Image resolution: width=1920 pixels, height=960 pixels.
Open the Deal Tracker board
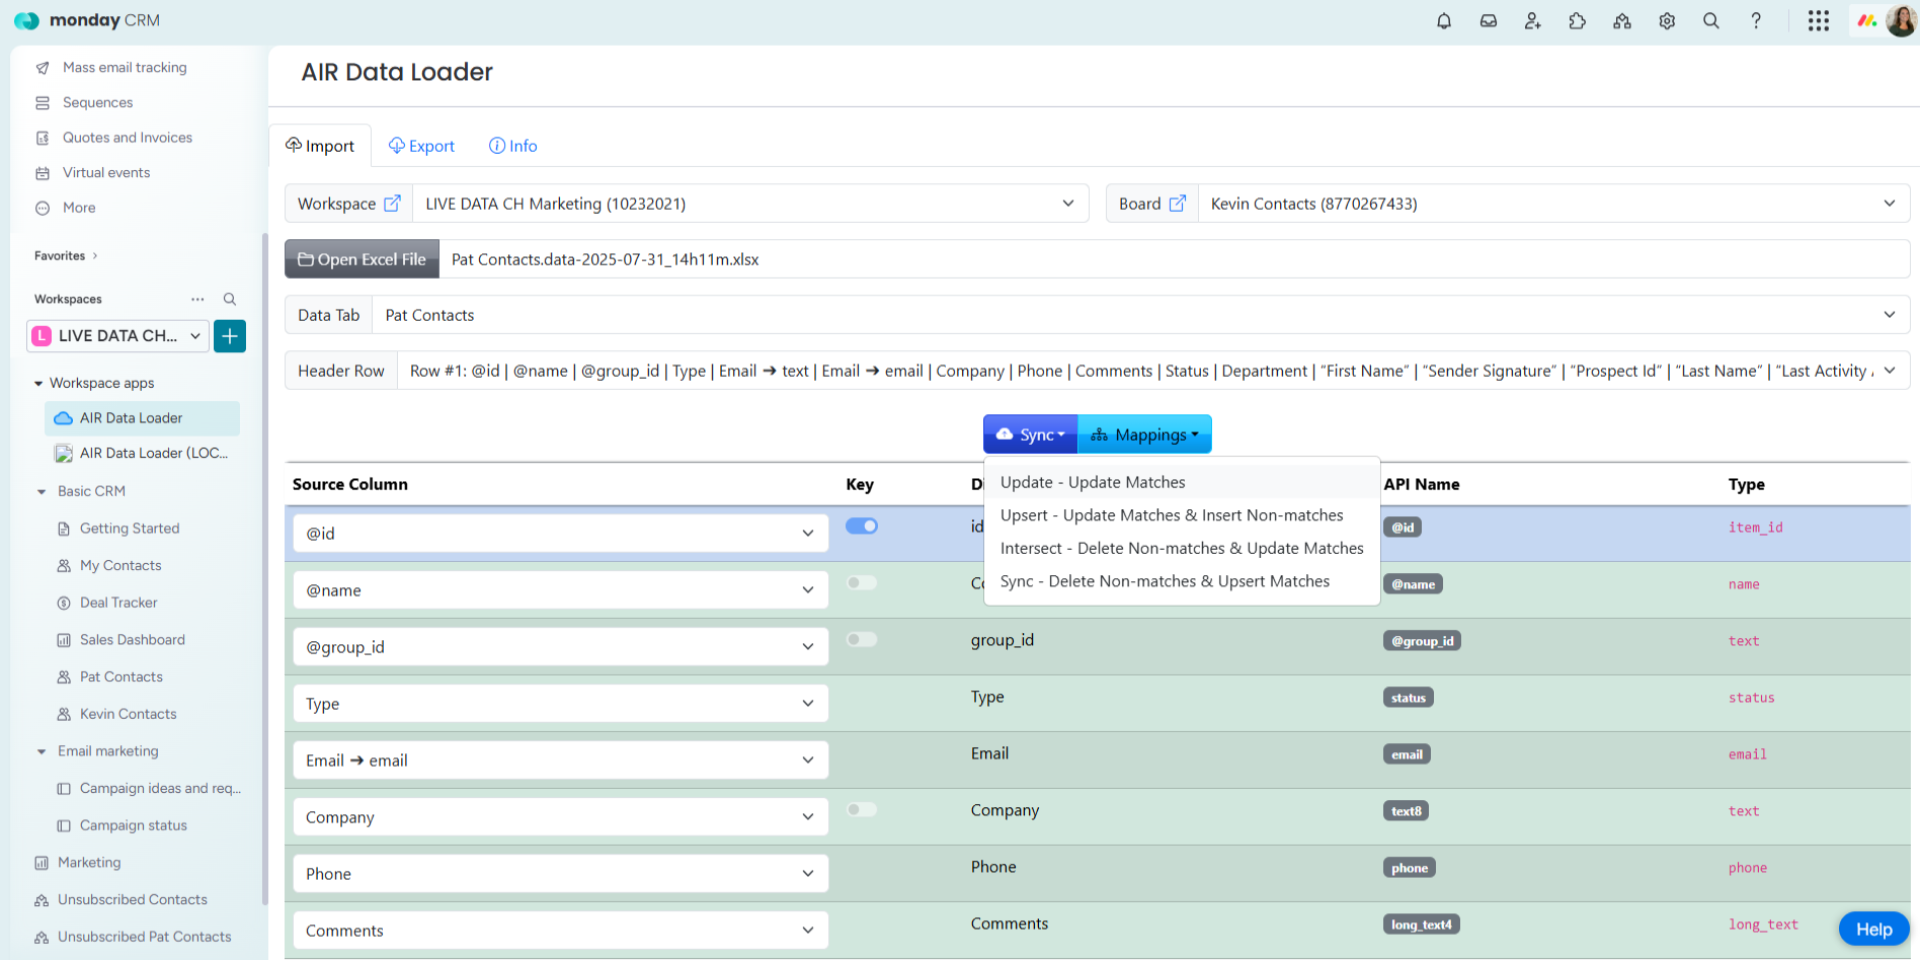[118, 603]
